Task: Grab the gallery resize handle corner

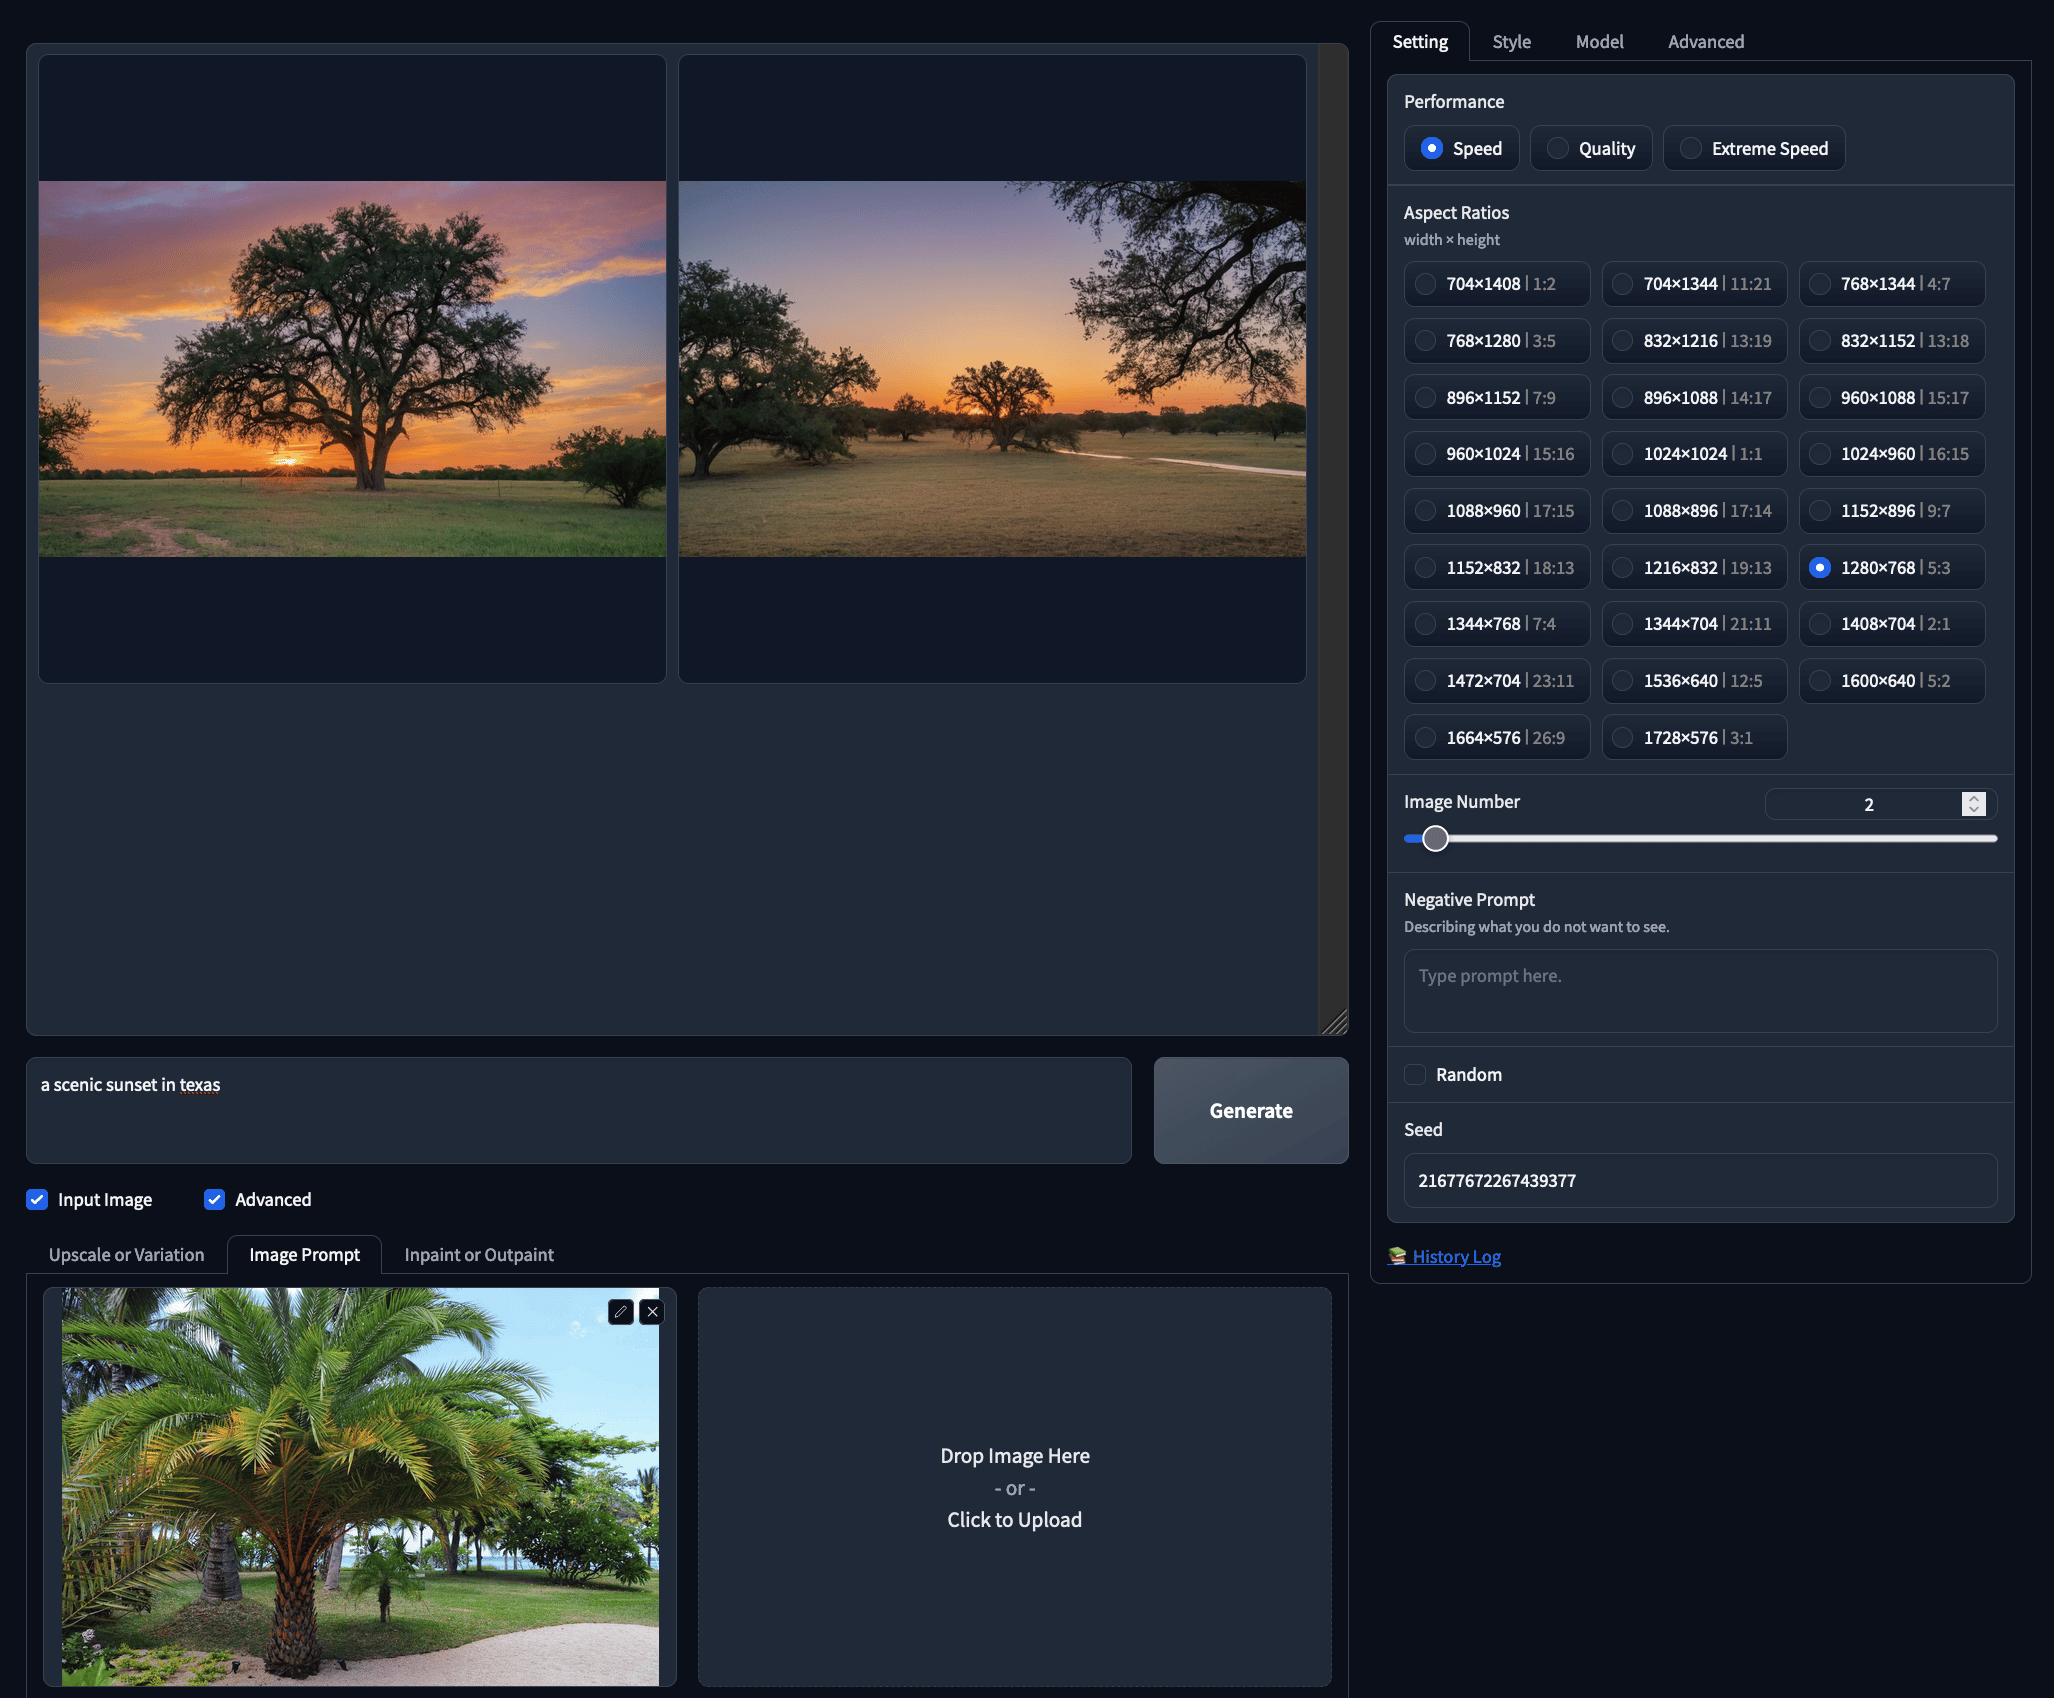Action: click(x=1334, y=1021)
